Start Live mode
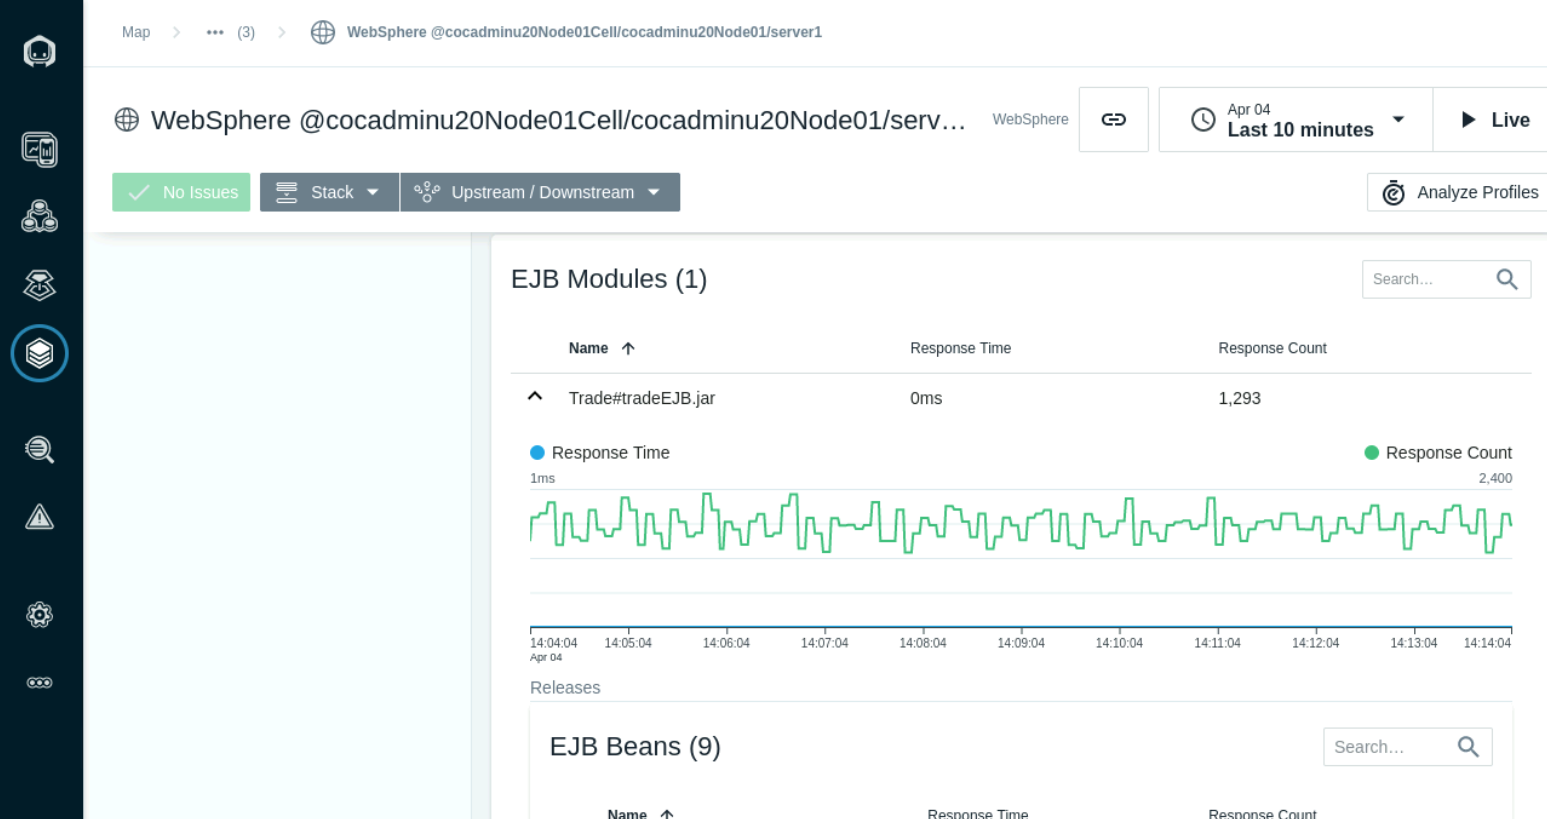Viewport: 1547px width, 819px height. tap(1493, 120)
